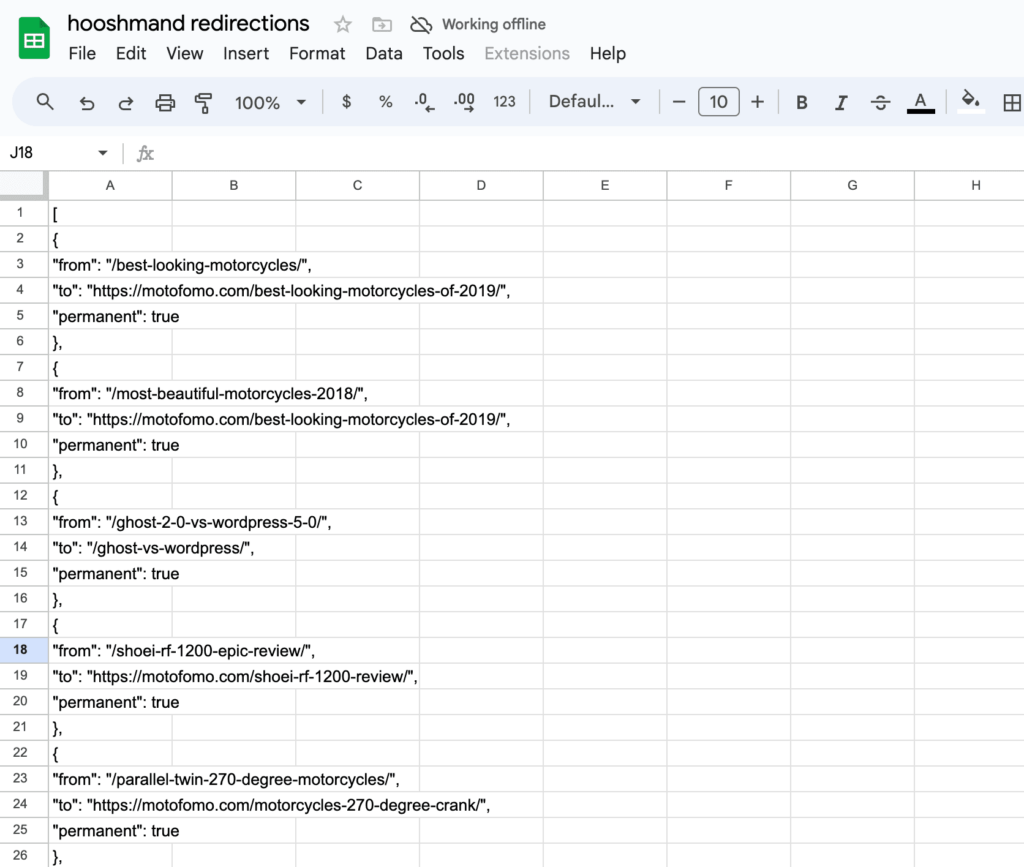Select cell with "/best-looking-motorcycles/" from entry
Viewport: 1024px width, 867px height.
pos(110,264)
